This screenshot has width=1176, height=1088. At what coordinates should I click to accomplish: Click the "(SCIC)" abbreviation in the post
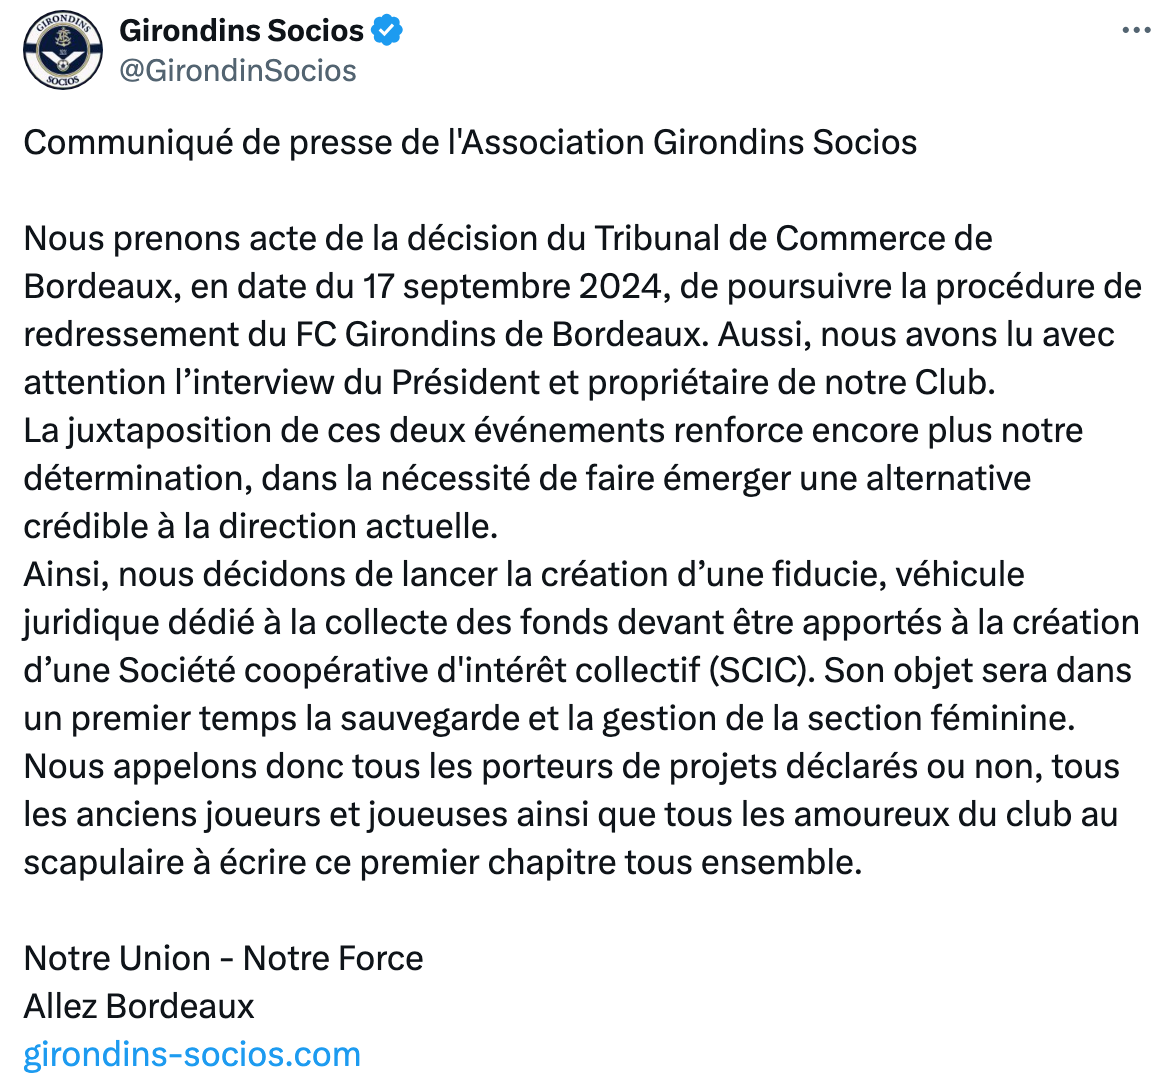pos(761,670)
